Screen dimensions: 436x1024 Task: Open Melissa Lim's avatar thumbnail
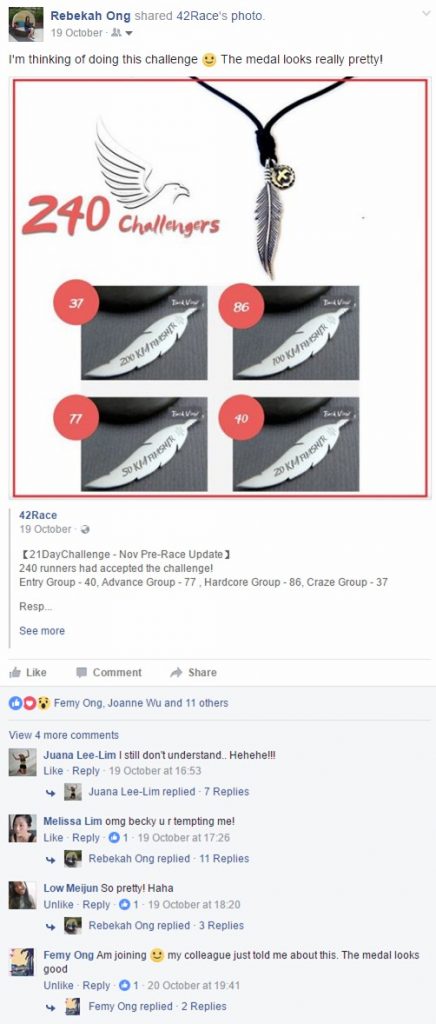coord(22,828)
